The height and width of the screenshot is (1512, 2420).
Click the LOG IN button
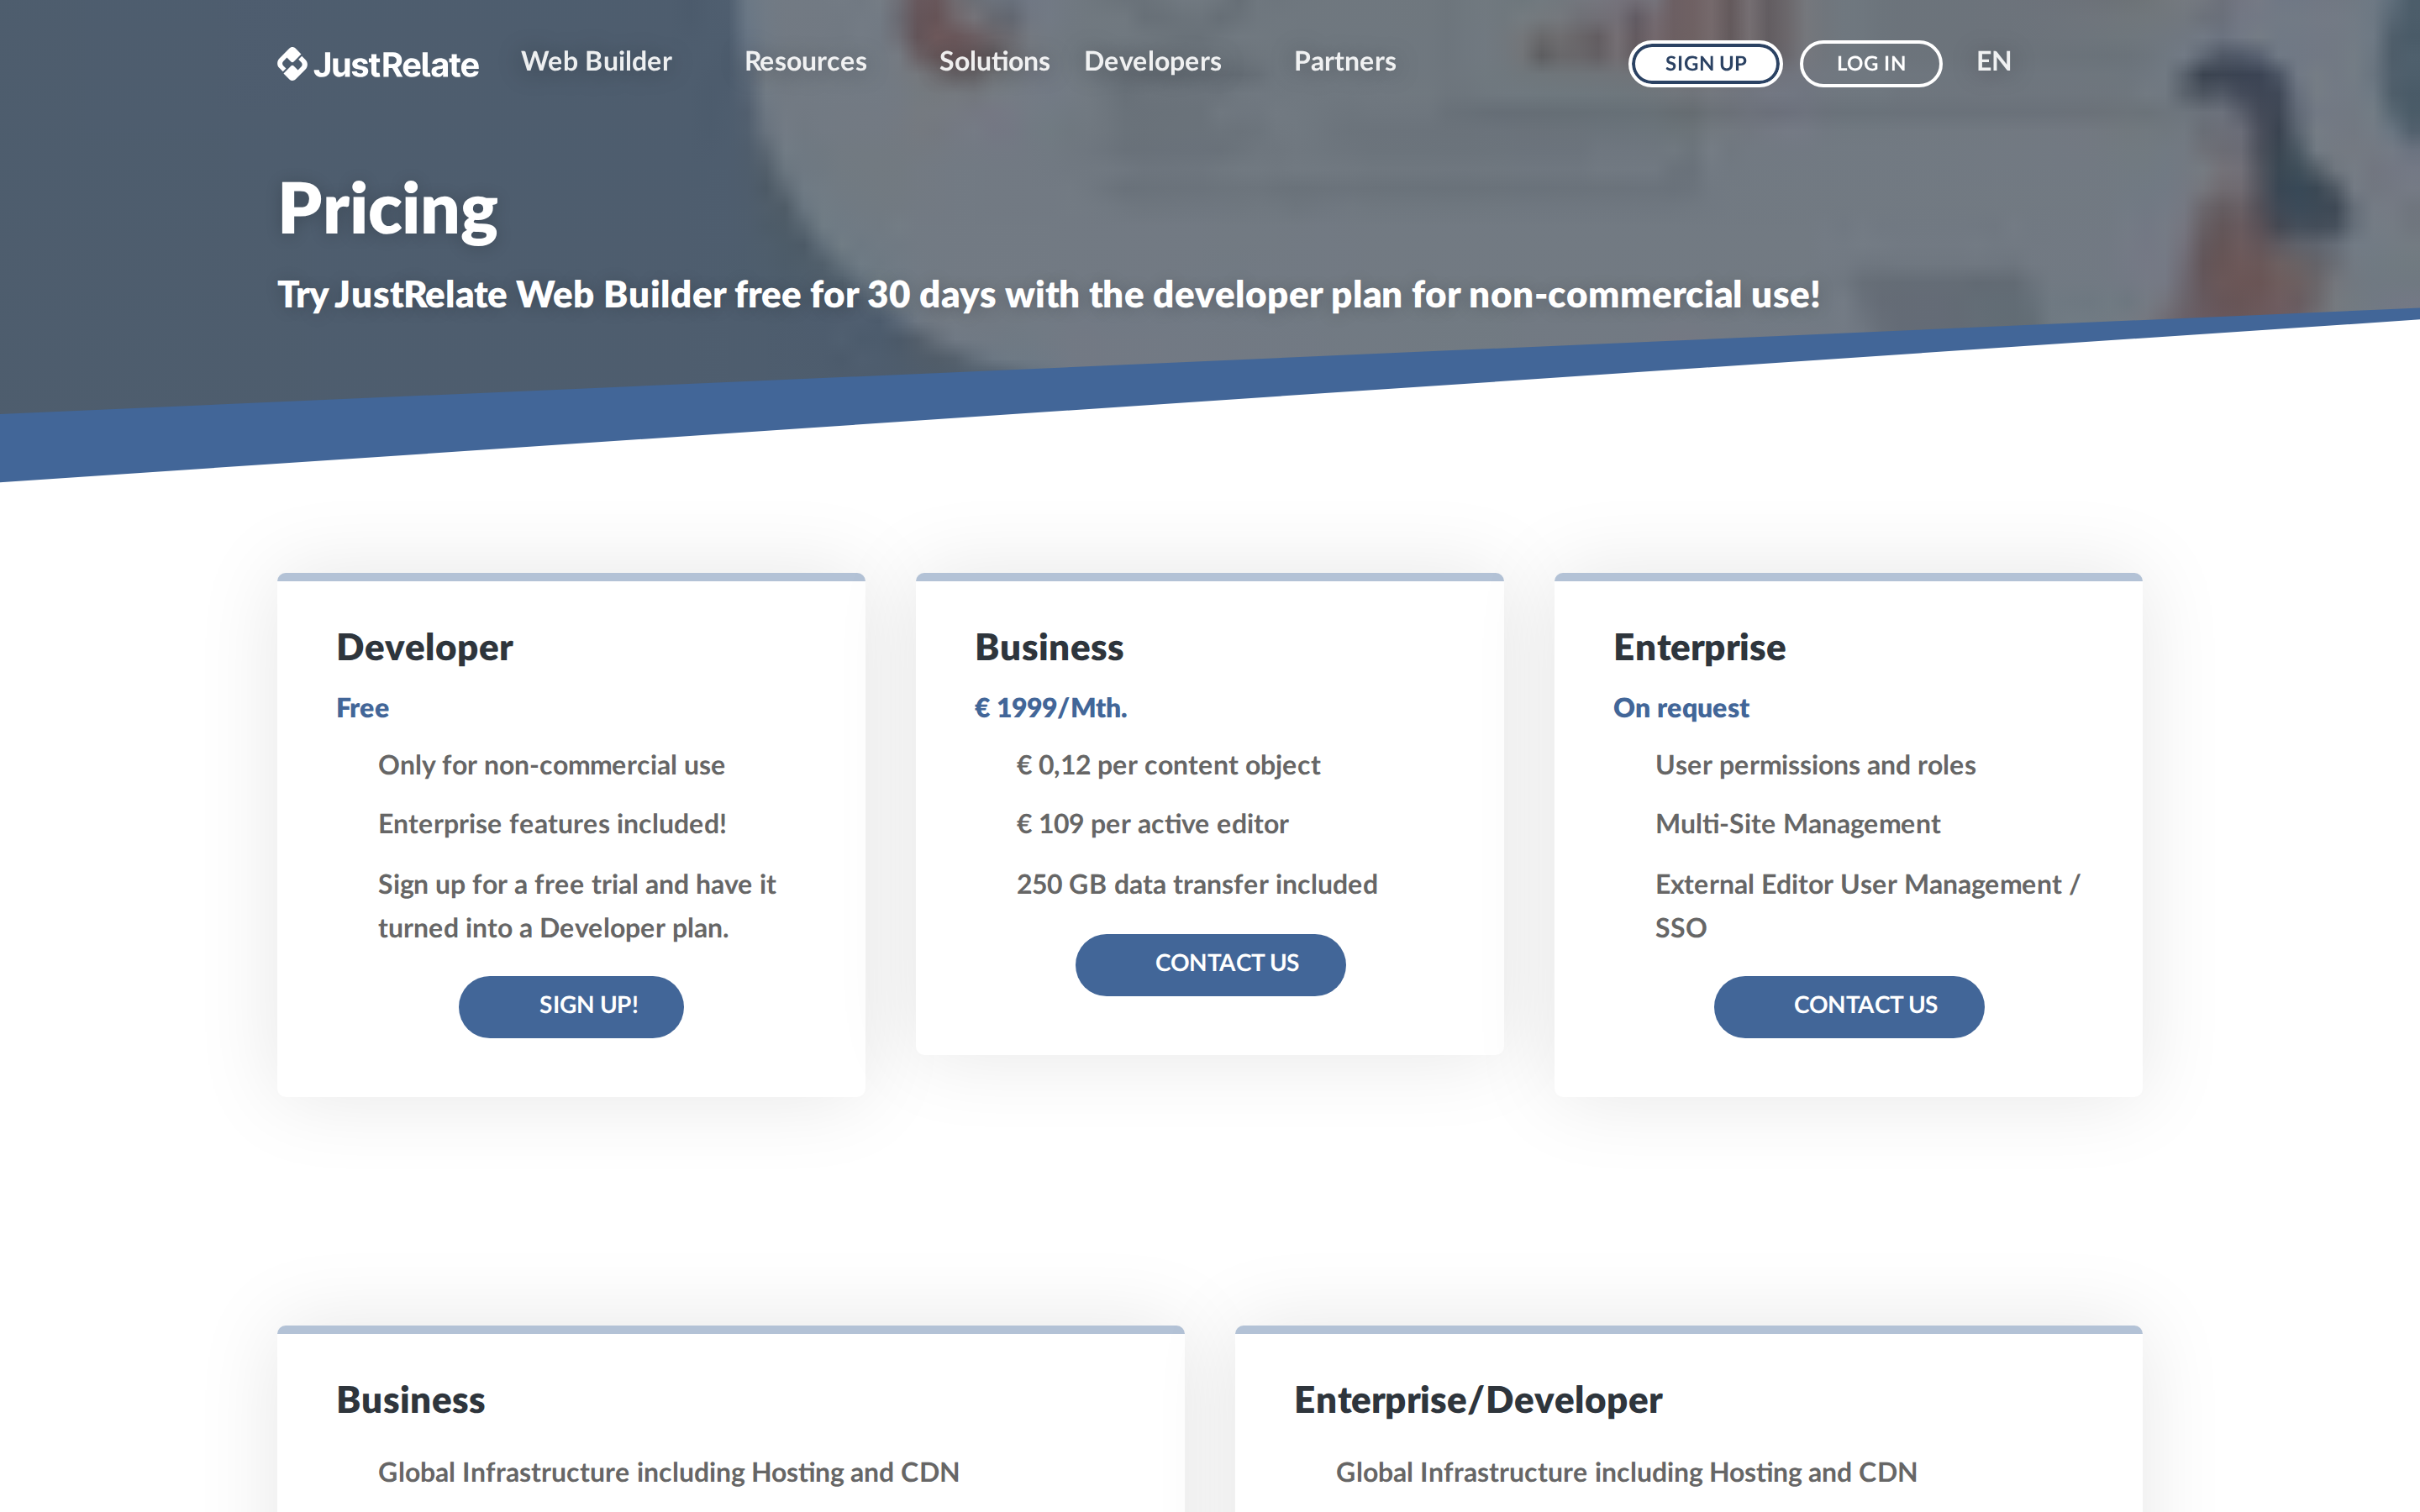(x=1870, y=63)
